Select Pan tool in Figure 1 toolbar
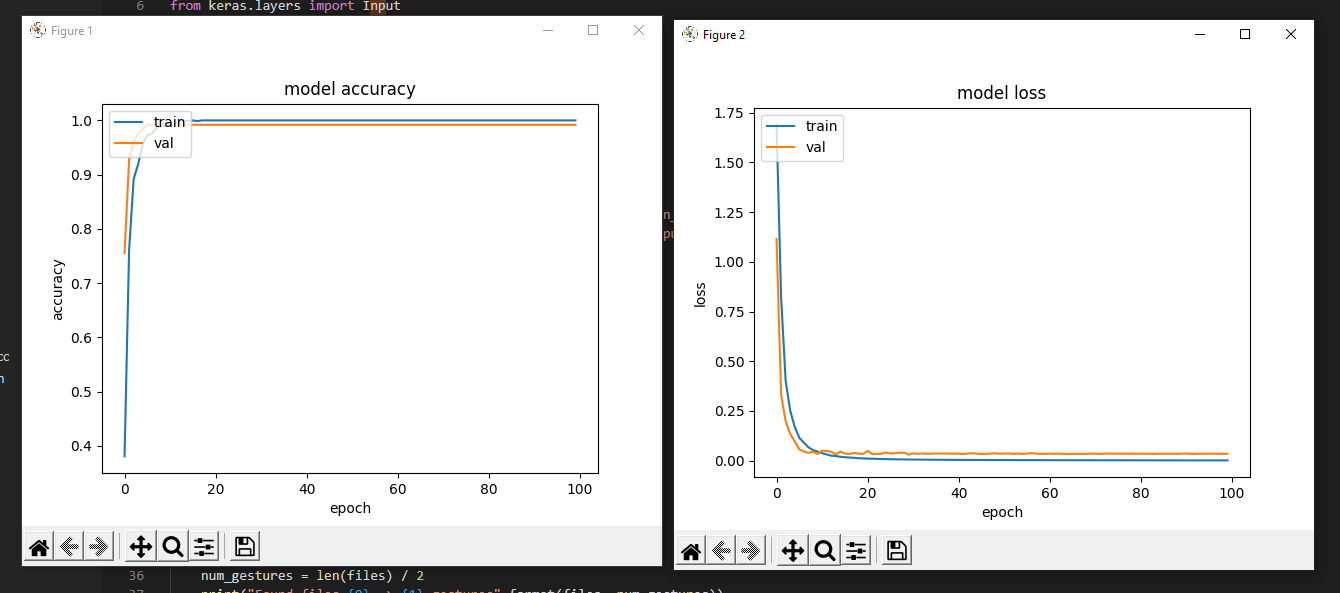This screenshot has width=1340, height=593. coord(141,547)
